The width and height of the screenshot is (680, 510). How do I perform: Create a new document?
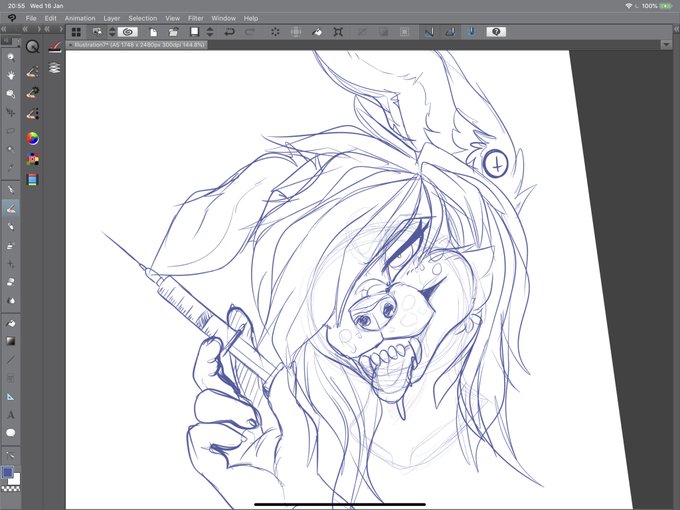(x=153, y=32)
